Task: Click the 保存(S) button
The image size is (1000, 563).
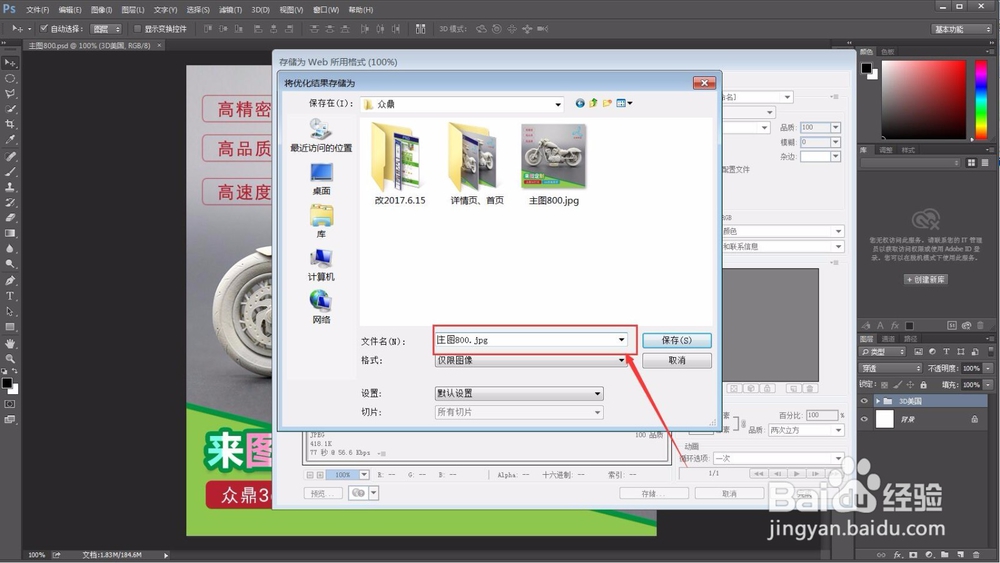Action: 677,340
